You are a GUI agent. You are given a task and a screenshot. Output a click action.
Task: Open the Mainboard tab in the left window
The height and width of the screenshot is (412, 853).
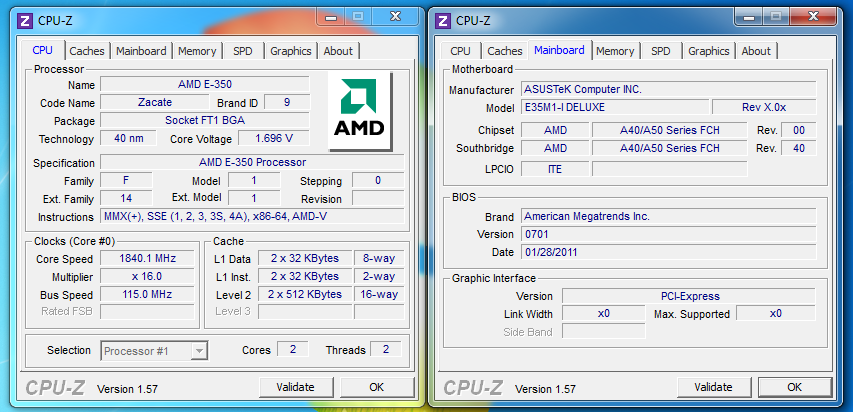pyautogui.click(x=141, y=51)
